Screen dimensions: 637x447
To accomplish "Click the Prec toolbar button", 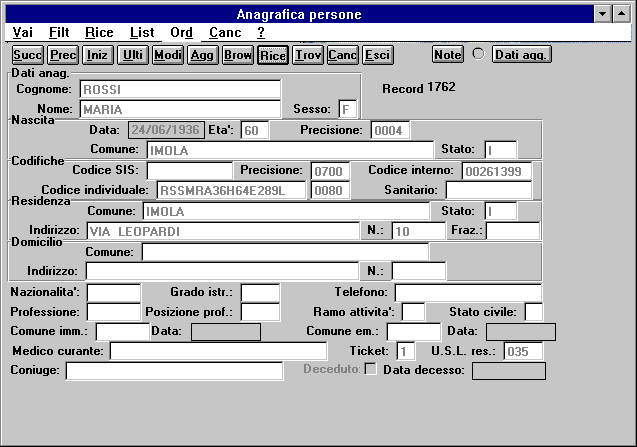I will point(63,55).
